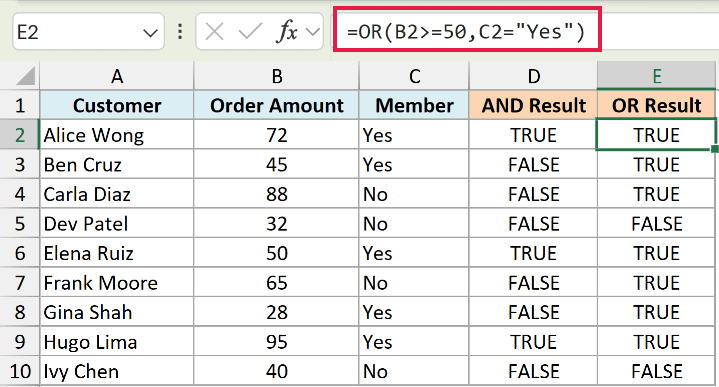Click order amount 45 cell
Image resolution: width=719 pixels, height=387 pixels.
tap(277, 164)
